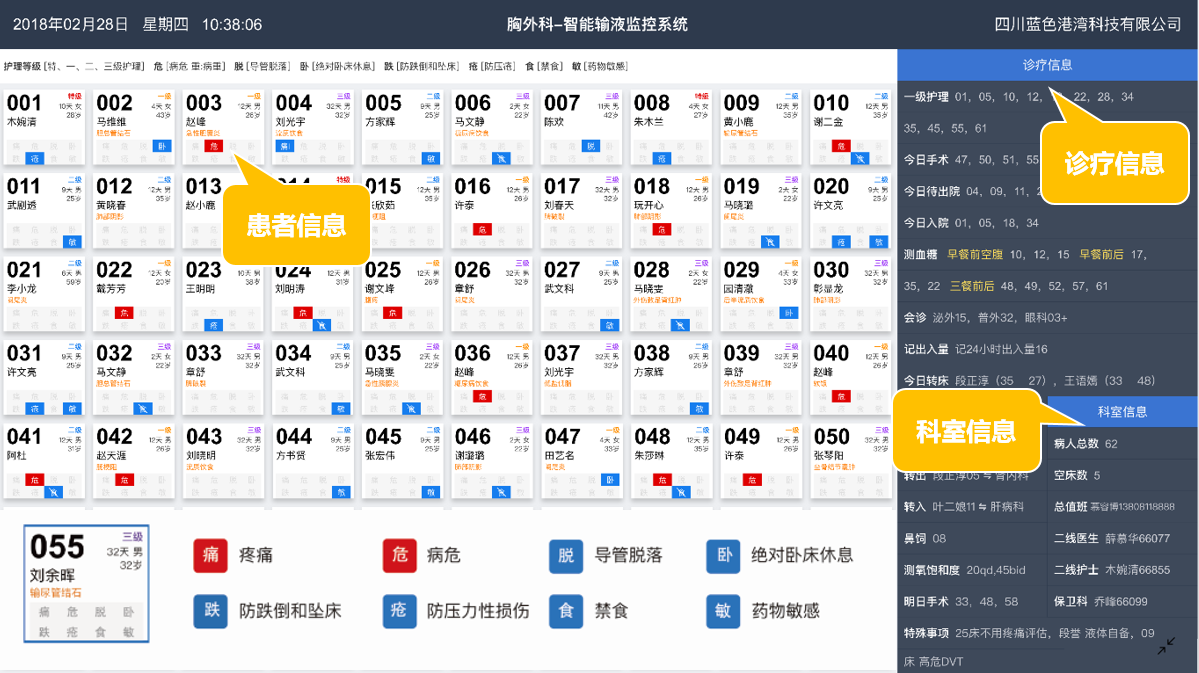
Task: Click the red 痛 (pain) legend icon
Action: click(210, 555)
